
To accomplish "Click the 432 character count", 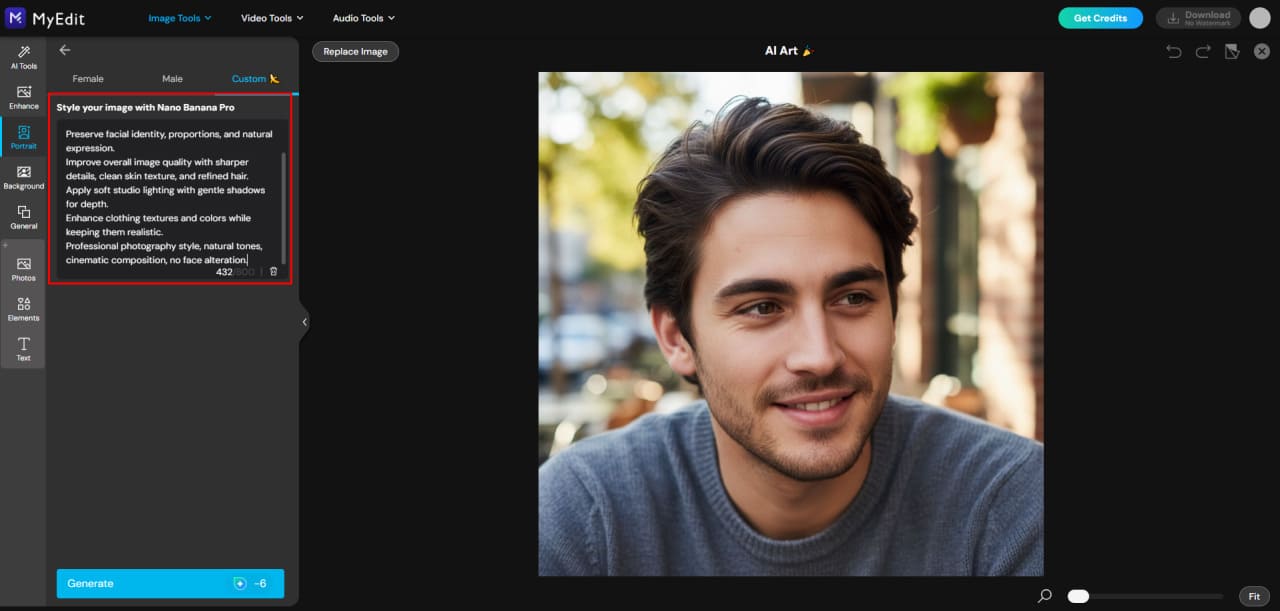I will (x=224, y=272).
